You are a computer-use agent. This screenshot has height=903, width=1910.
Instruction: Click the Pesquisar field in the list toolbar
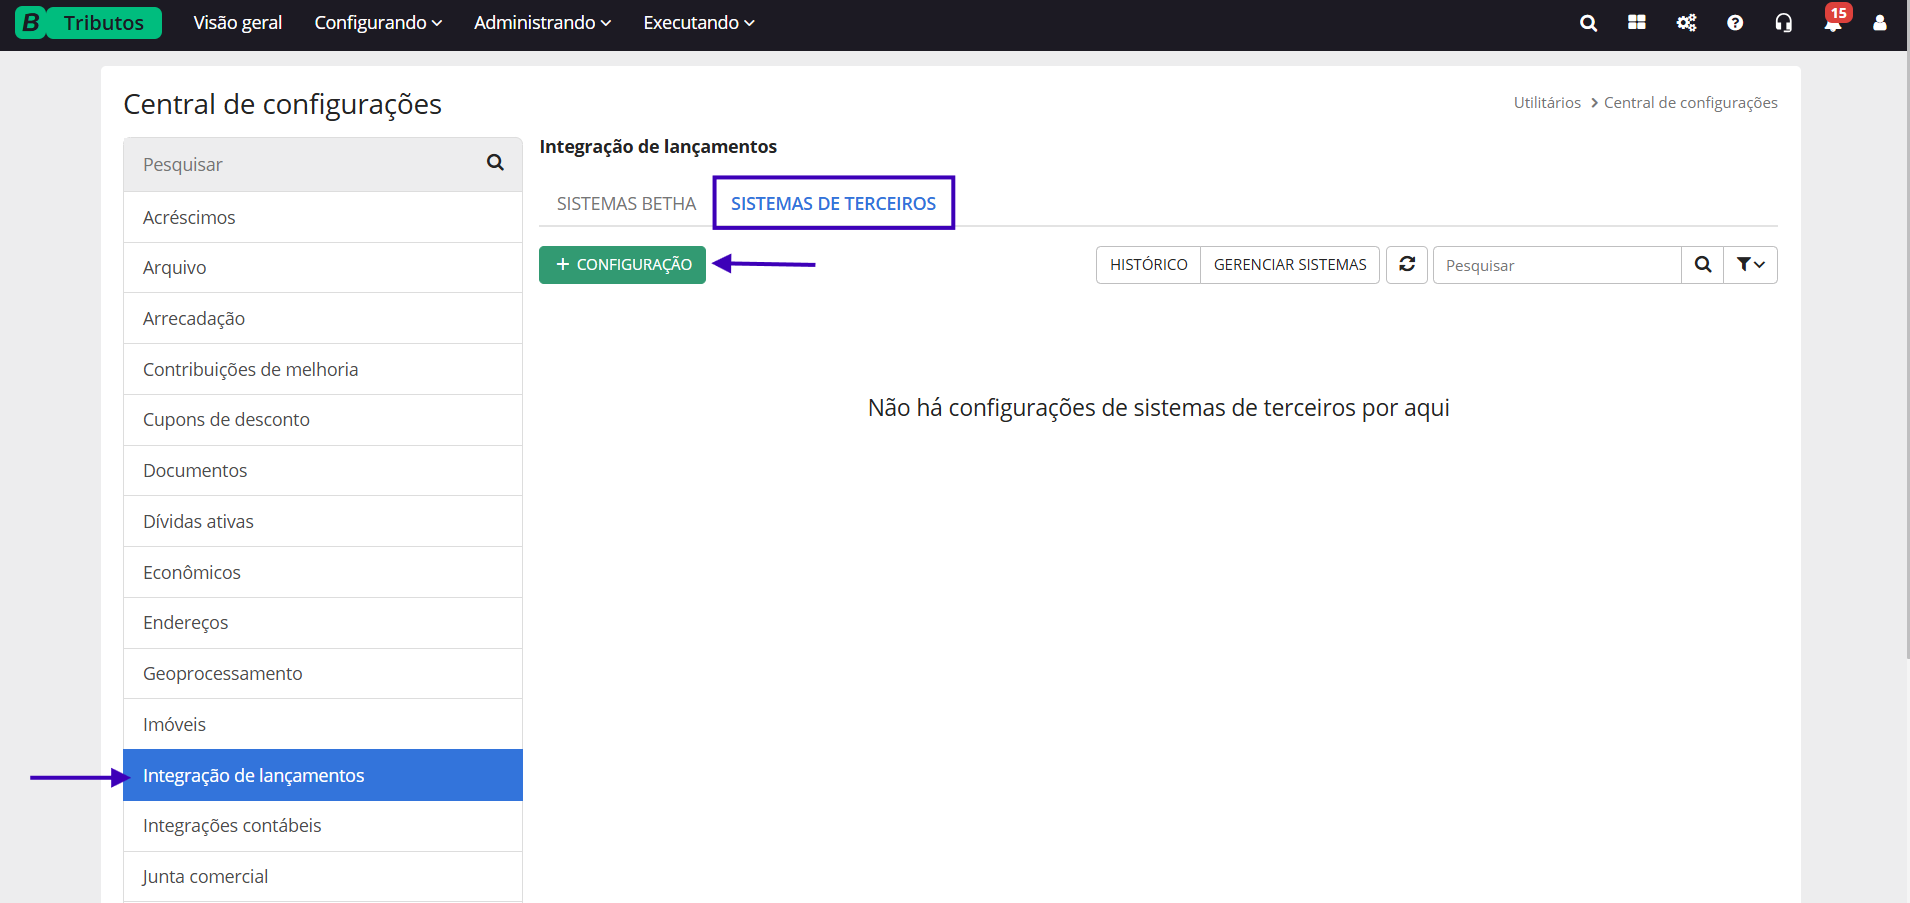[1557, 265]
